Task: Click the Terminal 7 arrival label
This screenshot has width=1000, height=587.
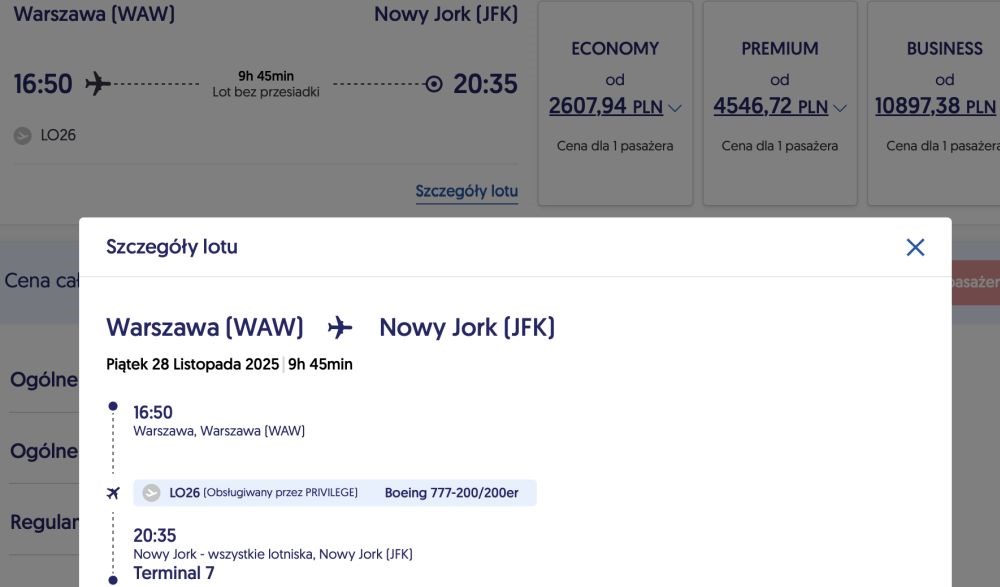Action: pos(174,573)
